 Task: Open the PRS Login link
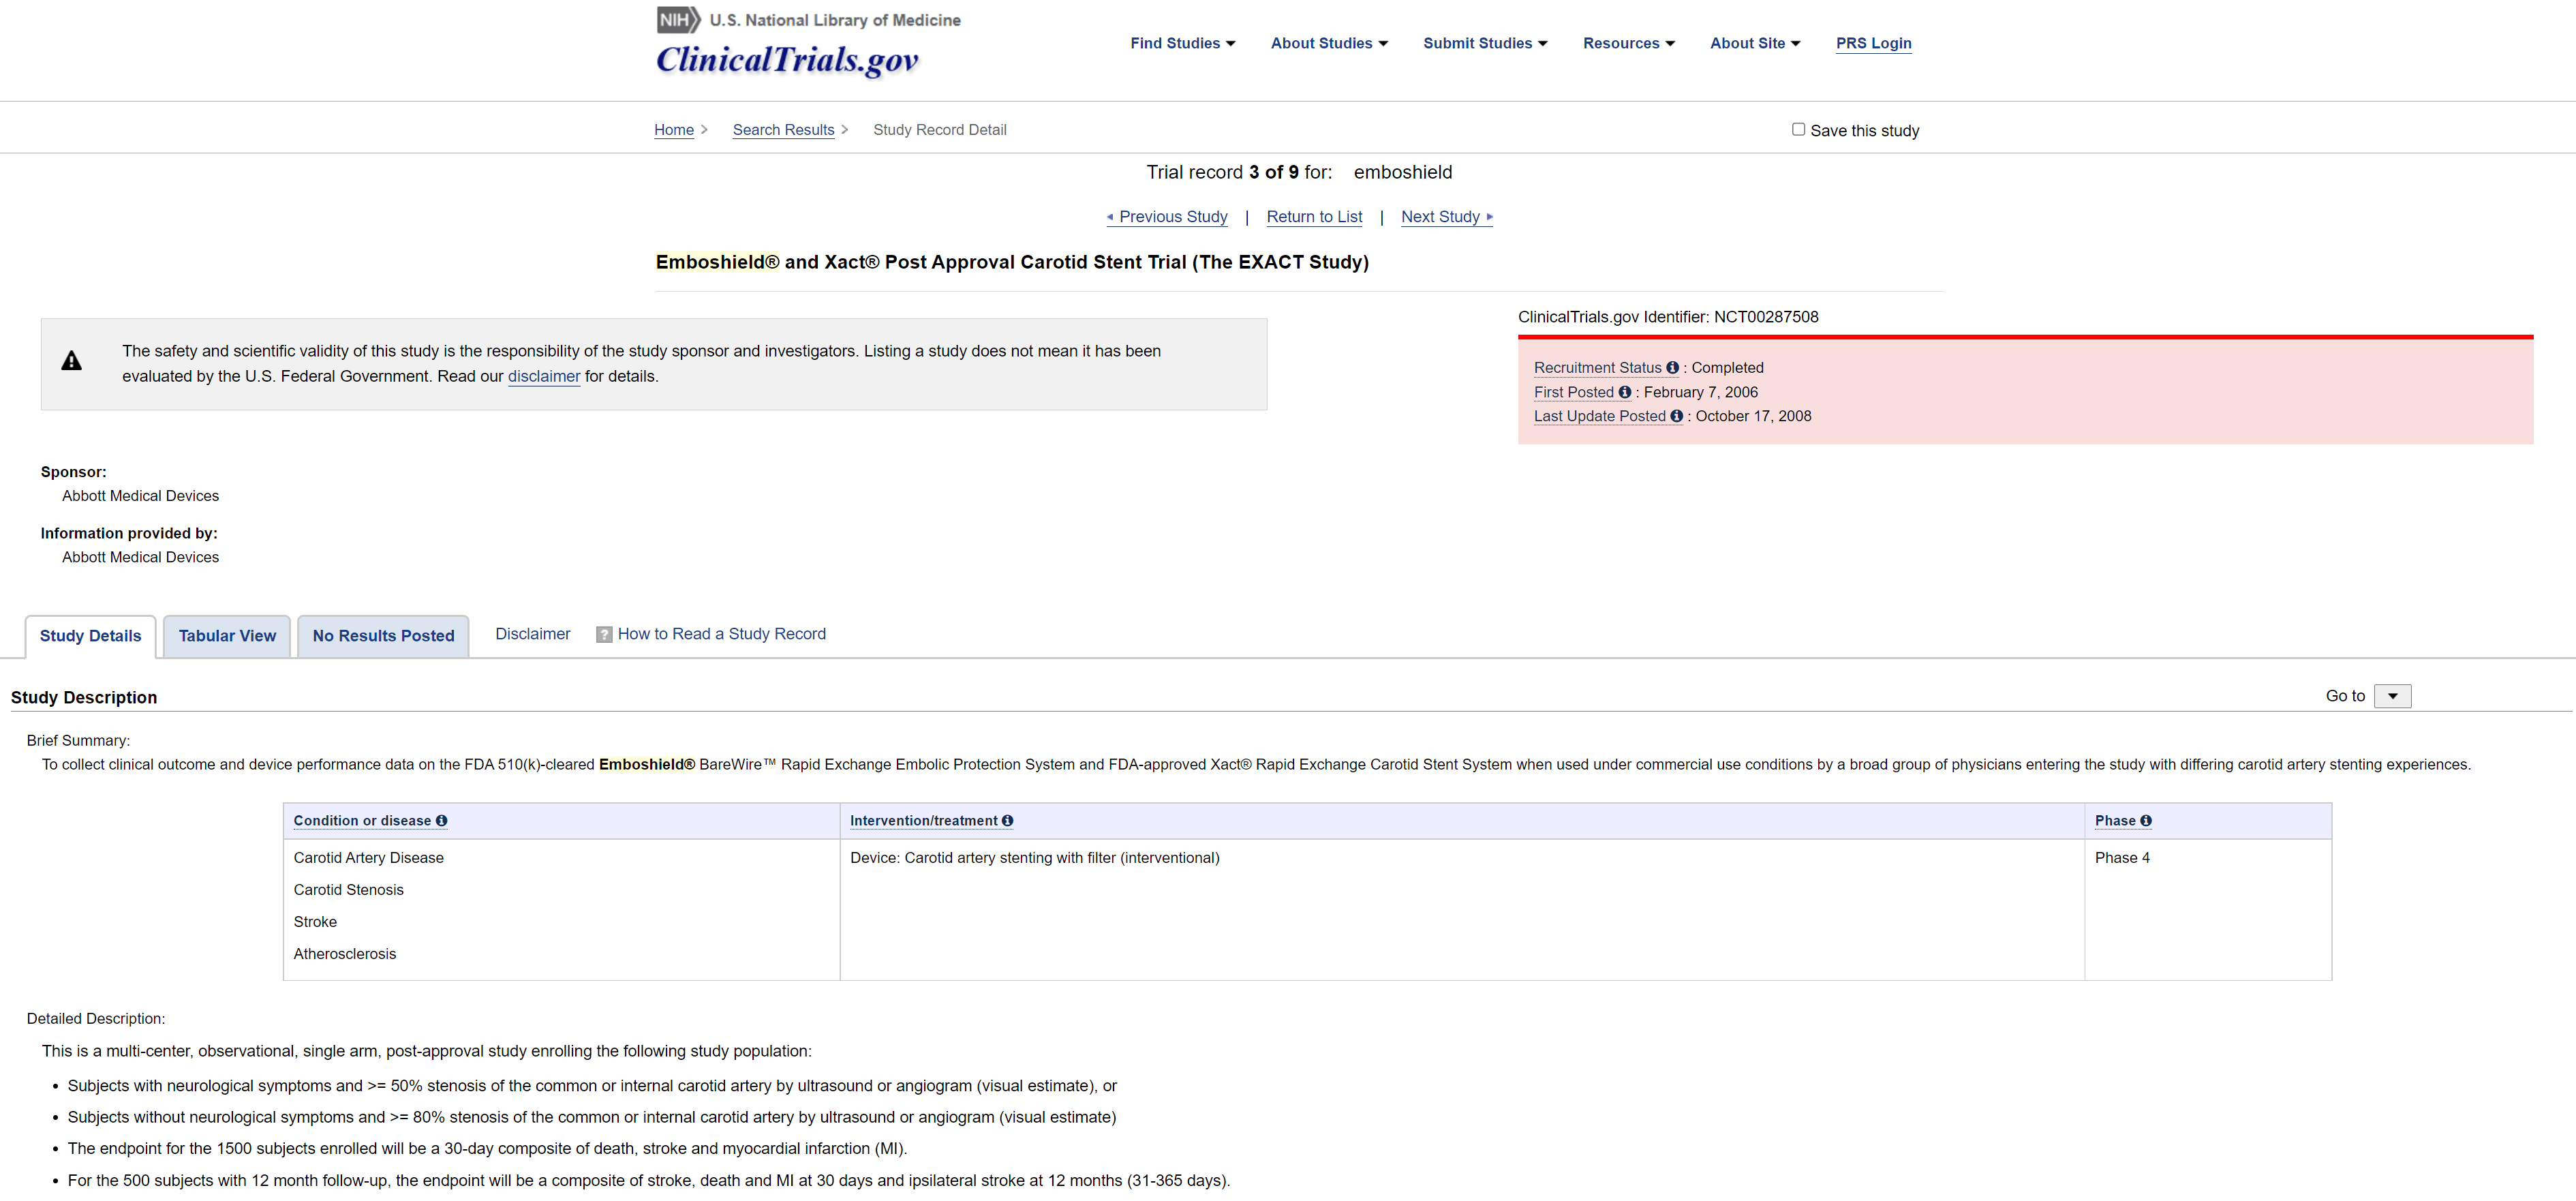click(x=1873, y=43)
